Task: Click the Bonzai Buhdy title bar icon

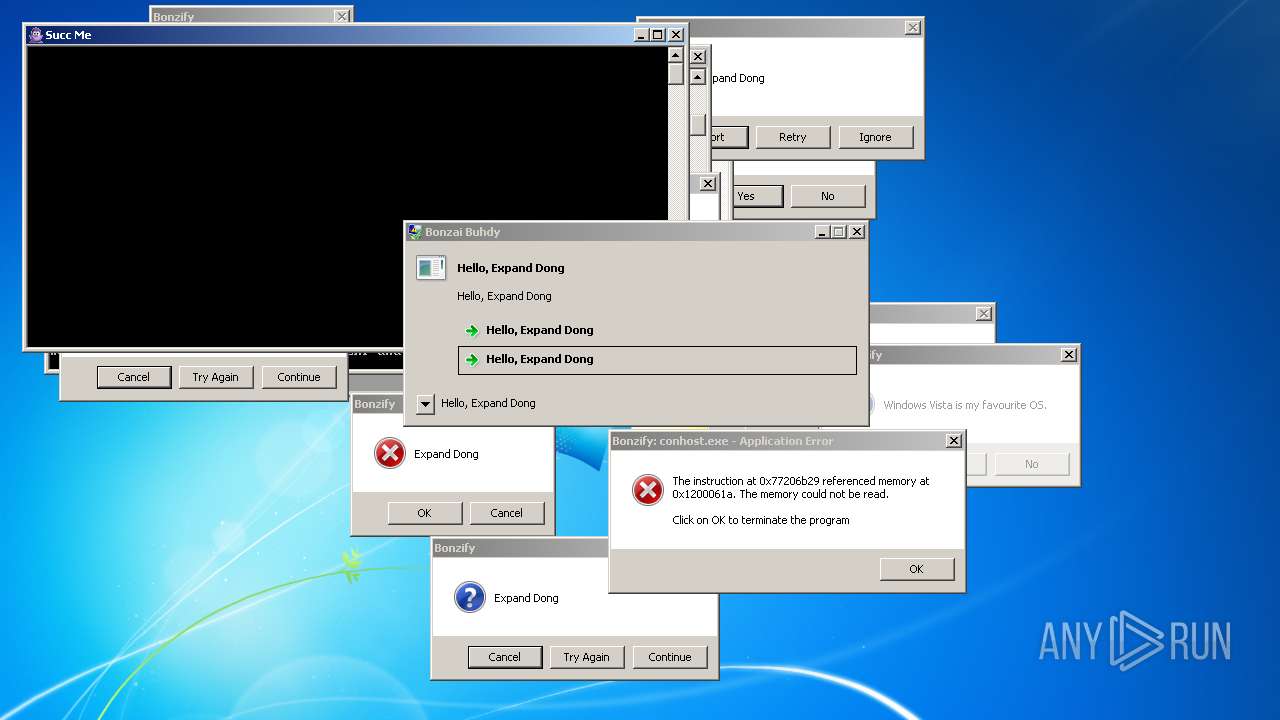Action: click(414, 232)
